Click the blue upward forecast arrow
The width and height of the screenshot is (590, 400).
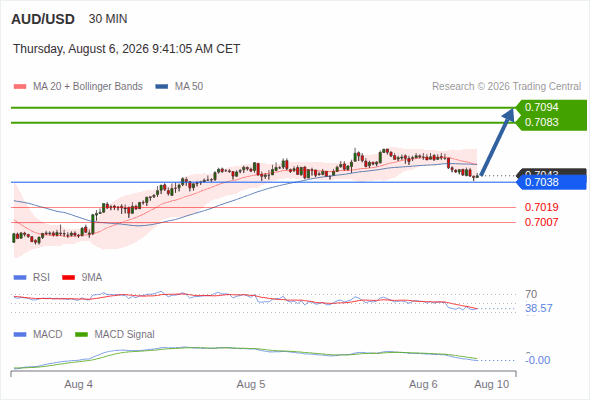click(497, 142)
